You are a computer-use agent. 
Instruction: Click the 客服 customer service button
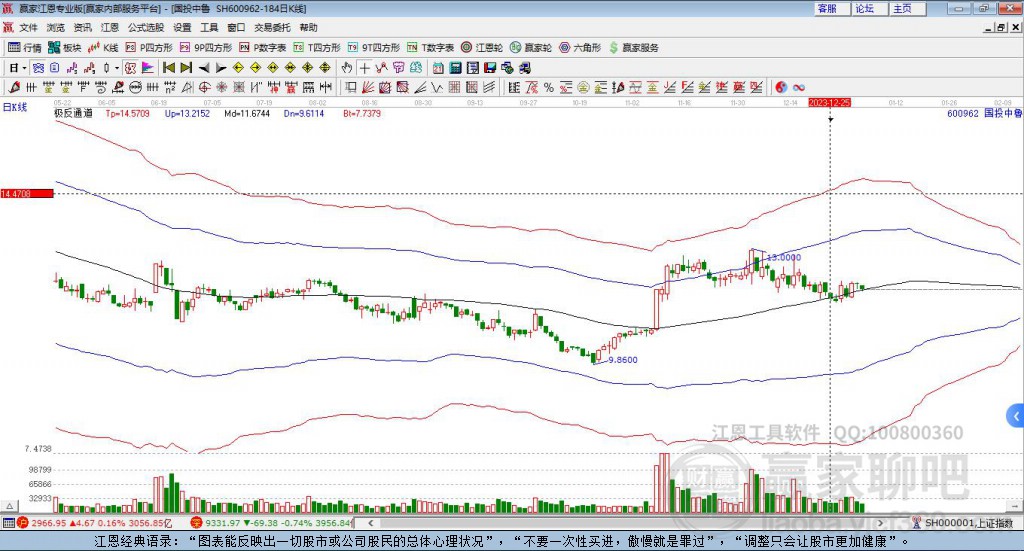(x=831, y=9)
